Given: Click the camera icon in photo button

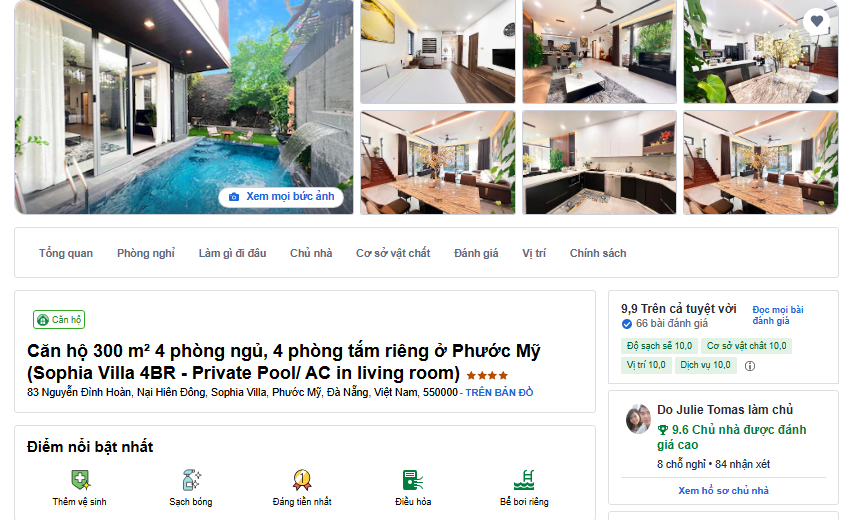Looking at the screenshot, I should [234, 197].
